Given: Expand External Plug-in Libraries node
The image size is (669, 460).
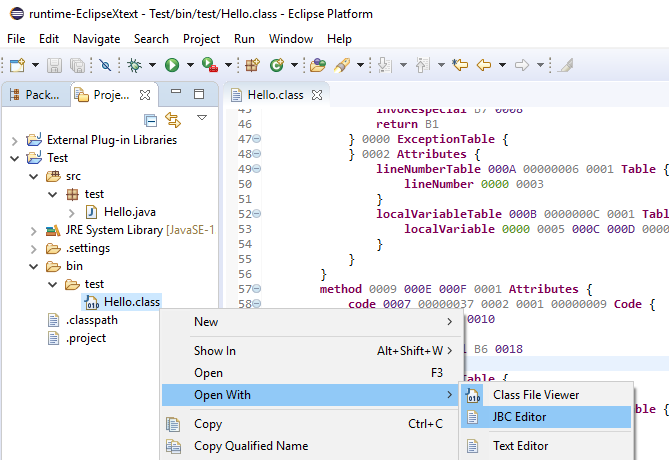Looking at the screenshot, I should coord(15,141).
